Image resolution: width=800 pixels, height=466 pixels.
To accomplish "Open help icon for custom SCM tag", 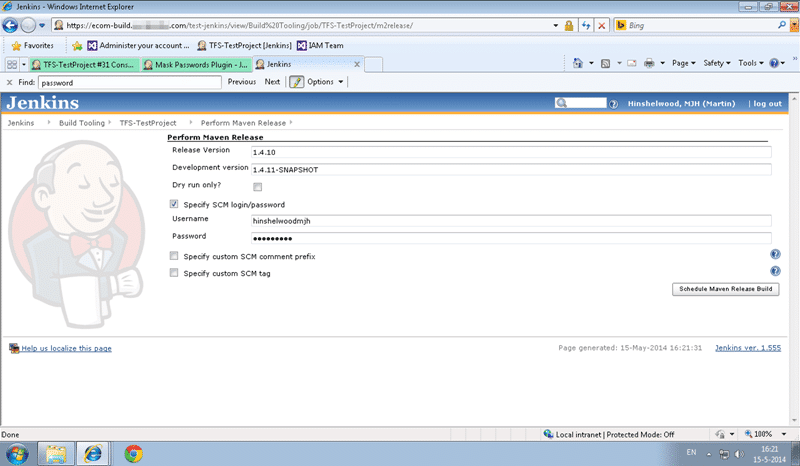I will click(x=775, y=271).
